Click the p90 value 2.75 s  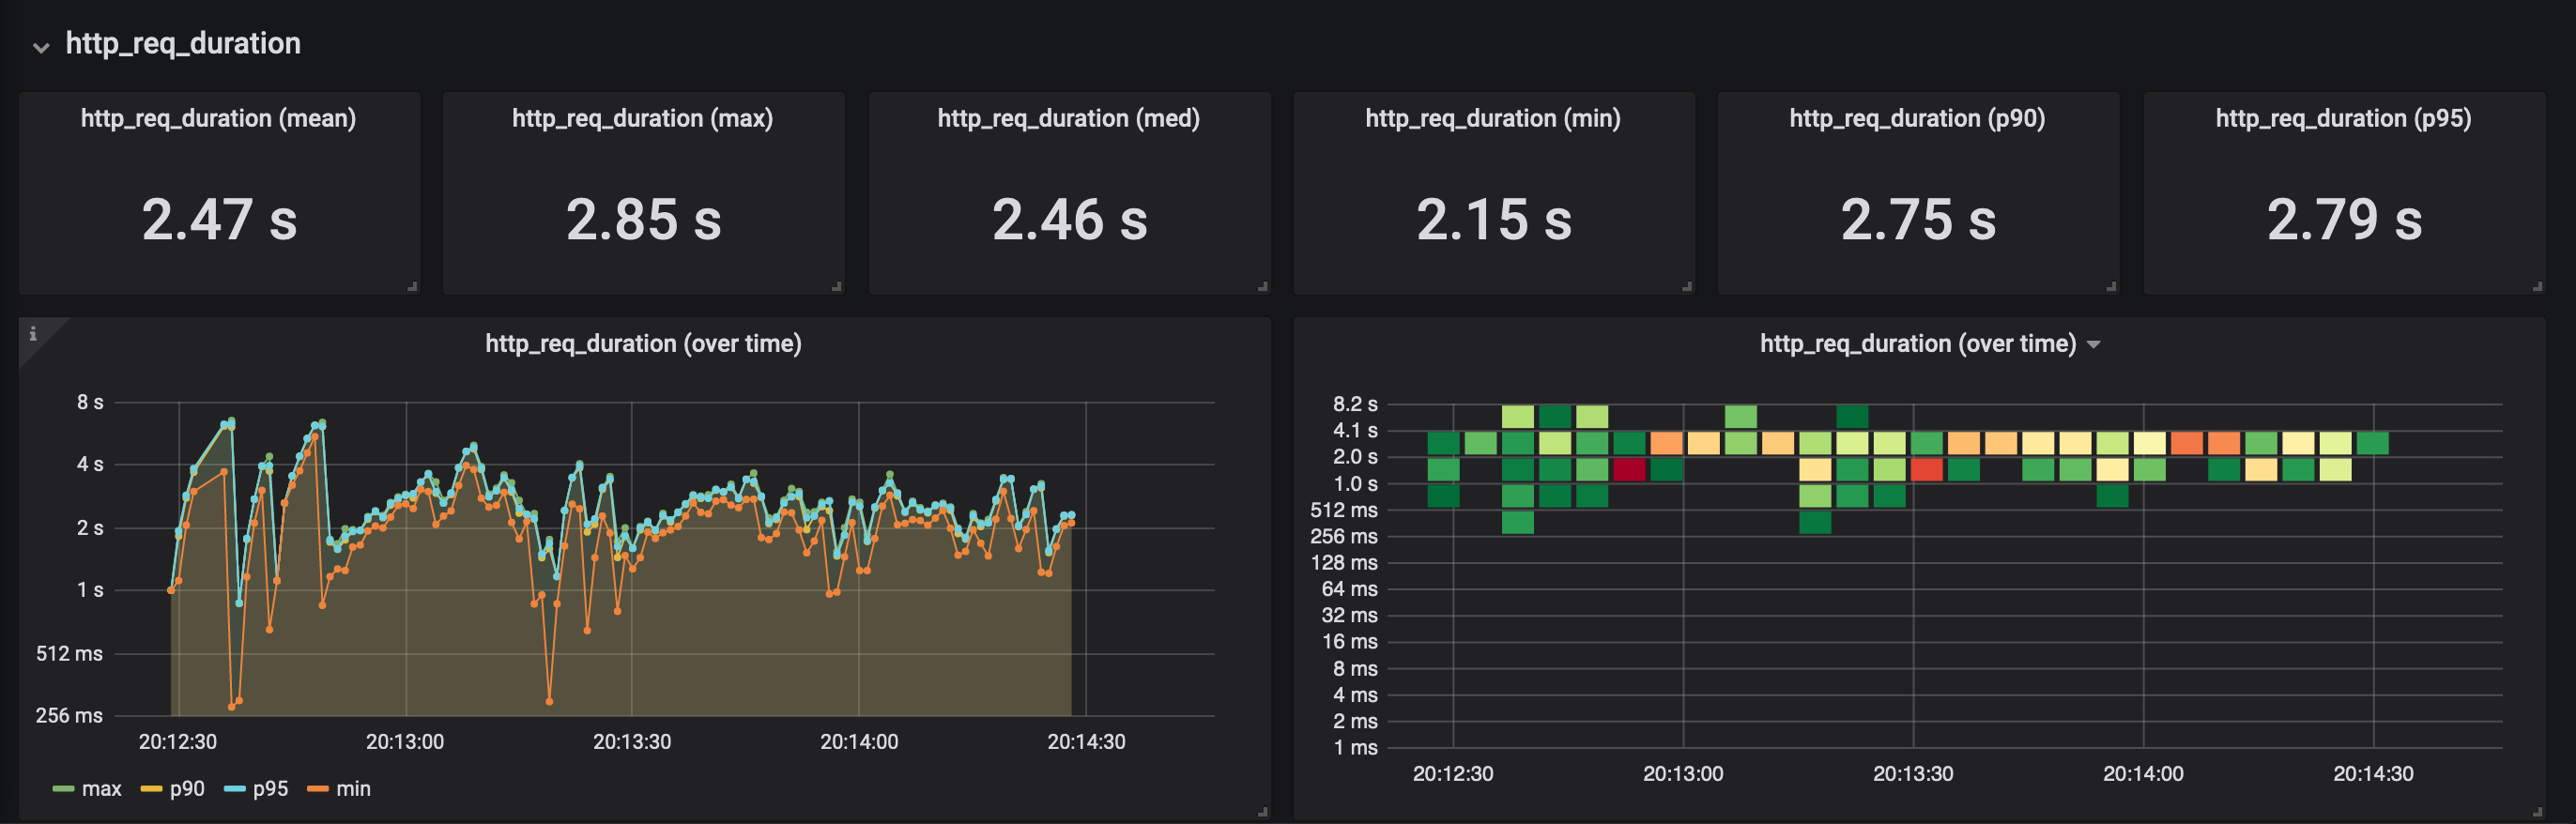click(x=1918, y=220)
